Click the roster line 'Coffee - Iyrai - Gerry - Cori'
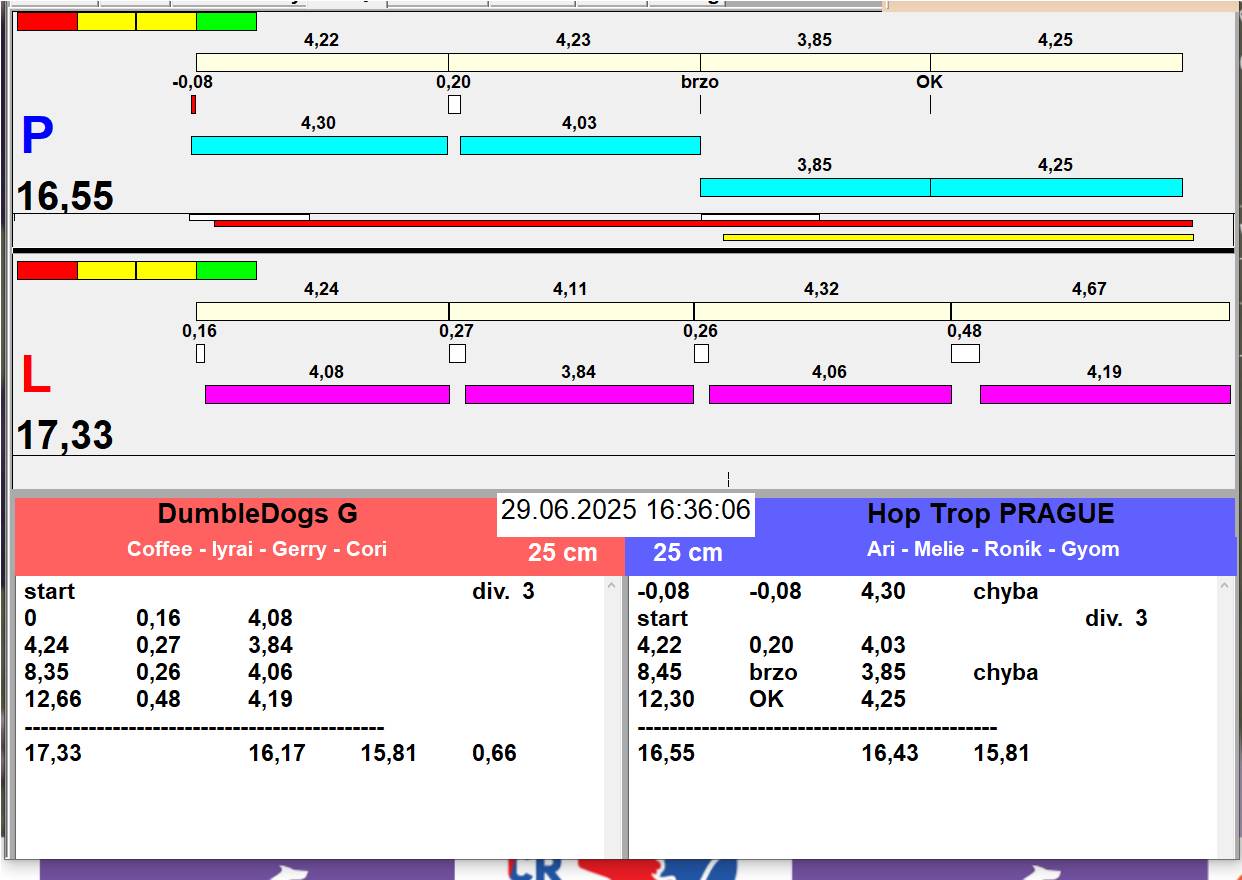The width and height of the screenshot is (1242, 880). pos(257,549)
